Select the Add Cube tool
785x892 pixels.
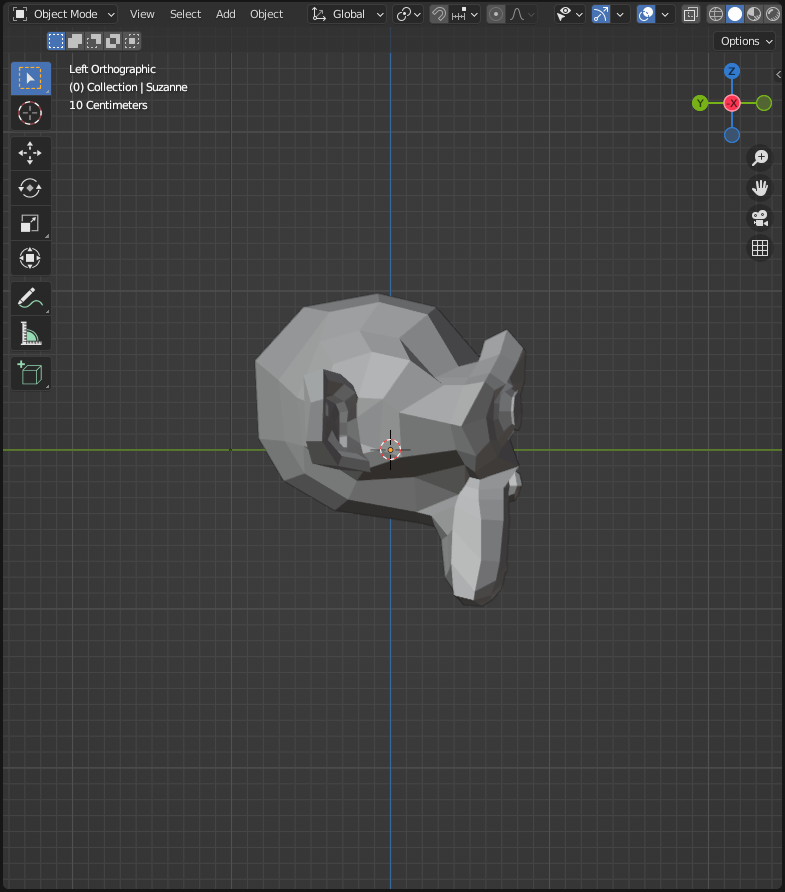tap(31, 374)
